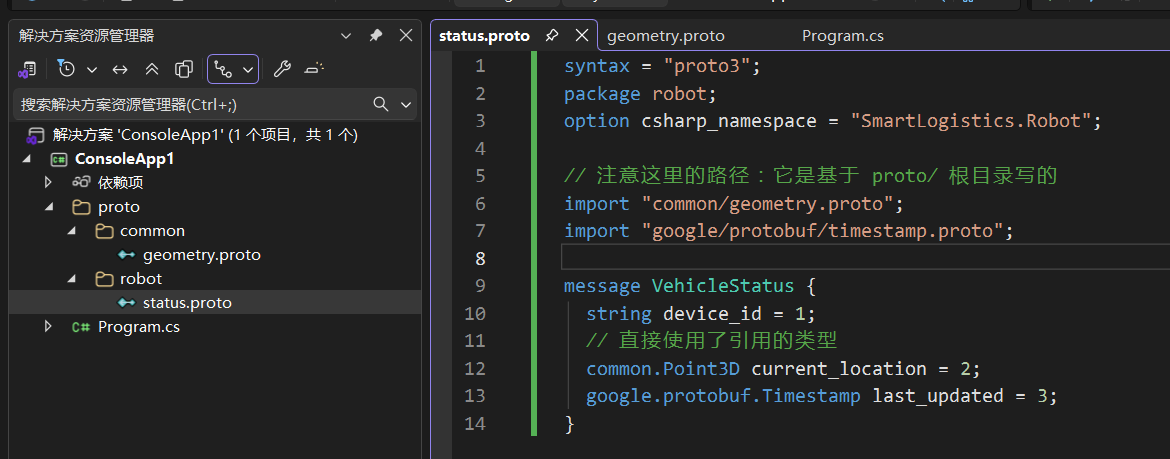Click the pending changes filter icon
Screen dimensions: 1170x459
pos(67,69)
